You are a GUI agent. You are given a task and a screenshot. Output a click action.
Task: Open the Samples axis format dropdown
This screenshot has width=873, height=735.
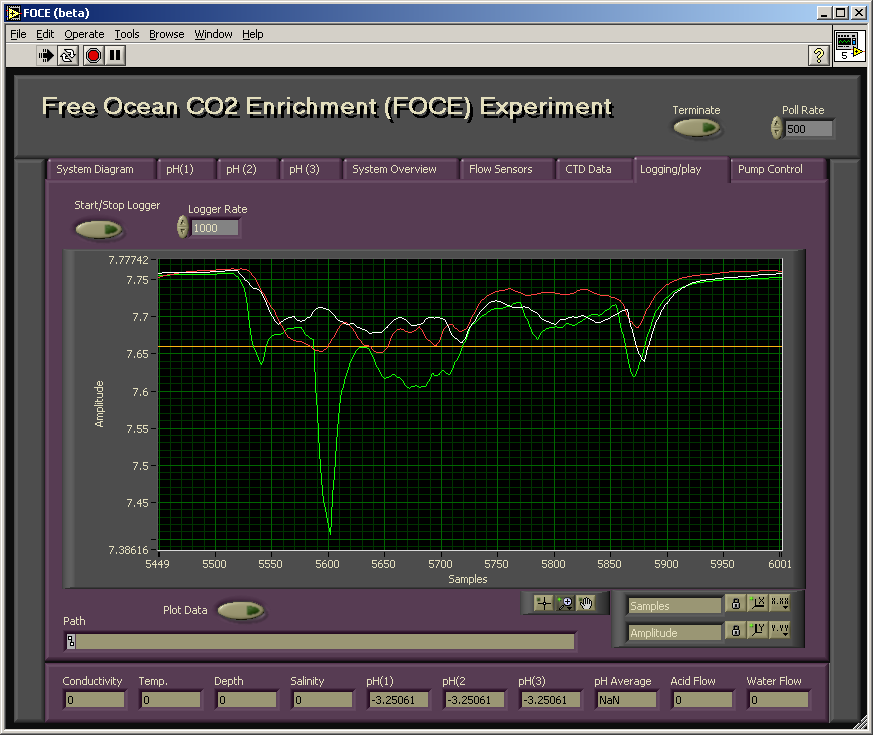(779, 603)
